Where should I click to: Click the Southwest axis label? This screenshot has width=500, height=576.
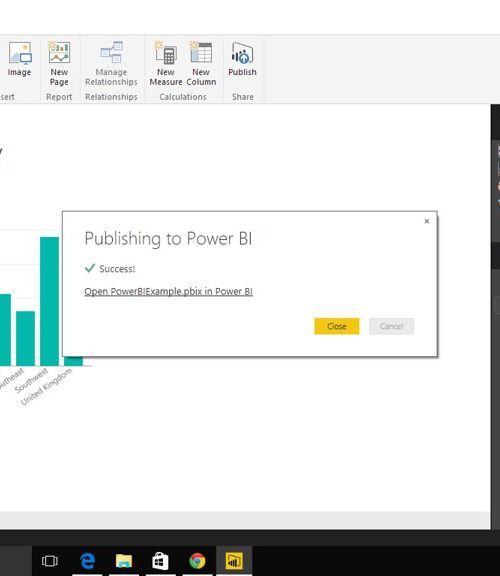[x=31, y=380]
